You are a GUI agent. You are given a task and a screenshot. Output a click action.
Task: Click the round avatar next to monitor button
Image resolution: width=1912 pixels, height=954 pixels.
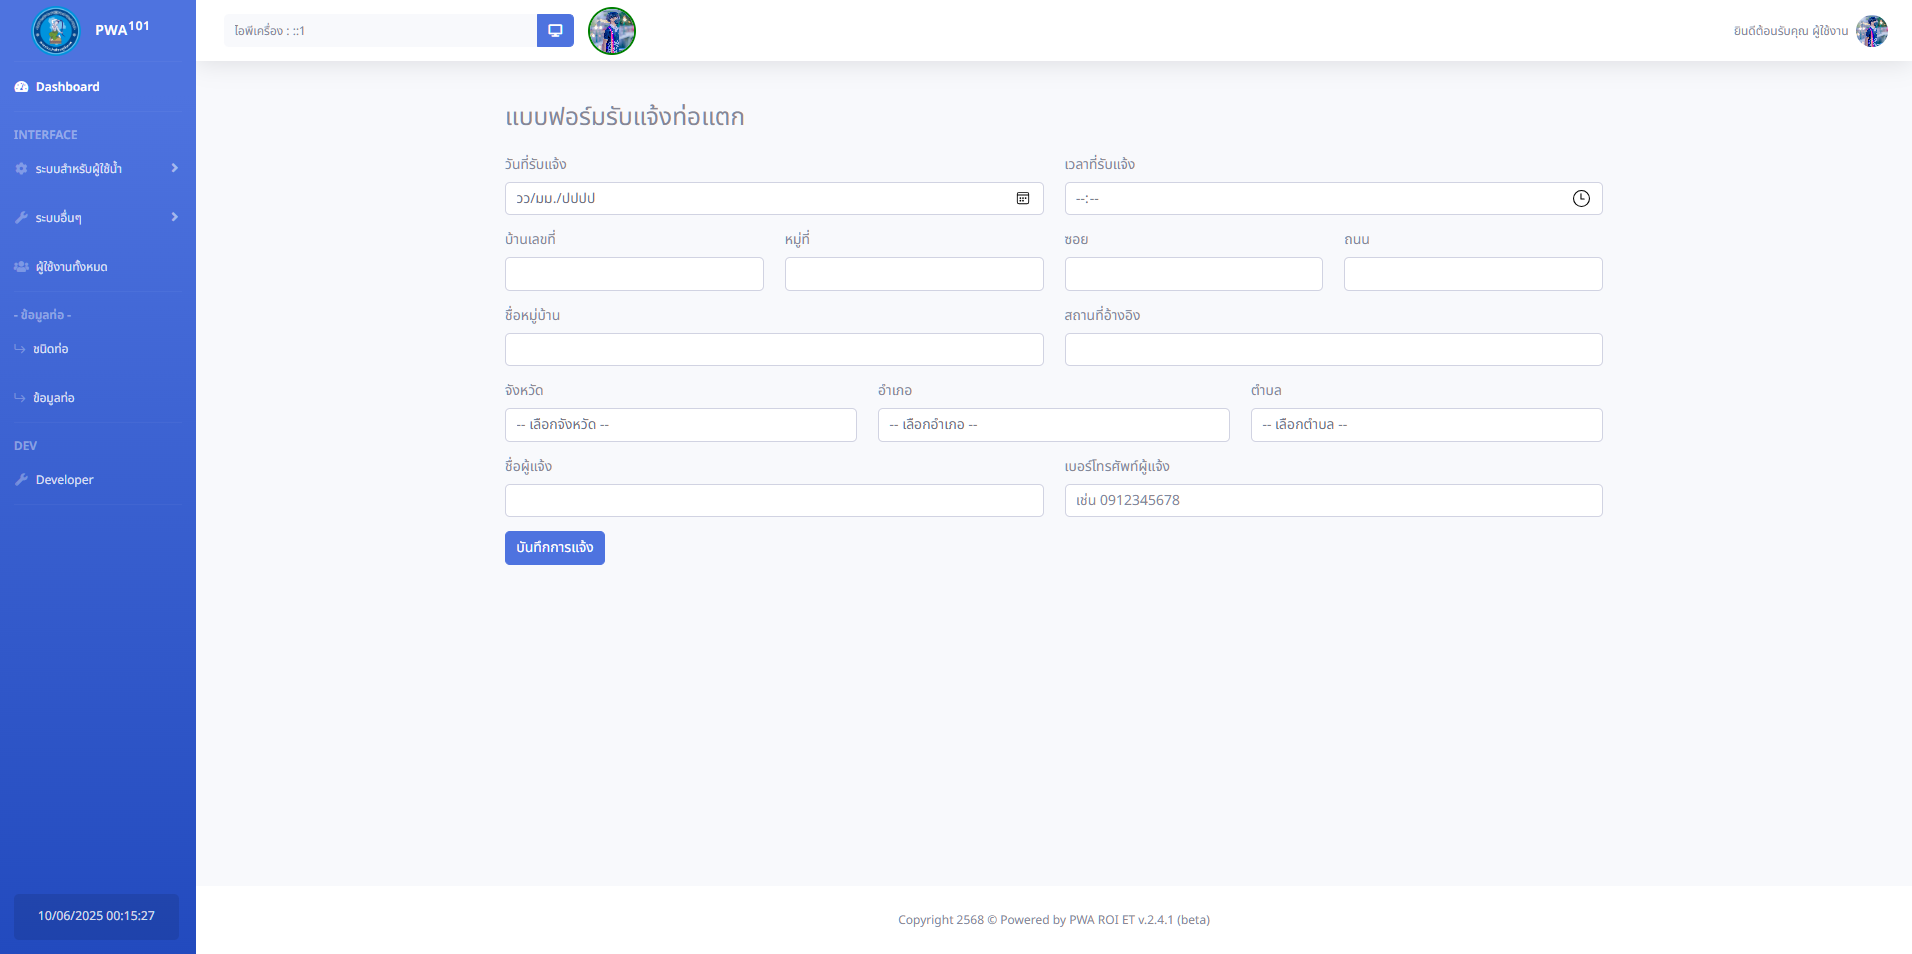pos(612,31)
